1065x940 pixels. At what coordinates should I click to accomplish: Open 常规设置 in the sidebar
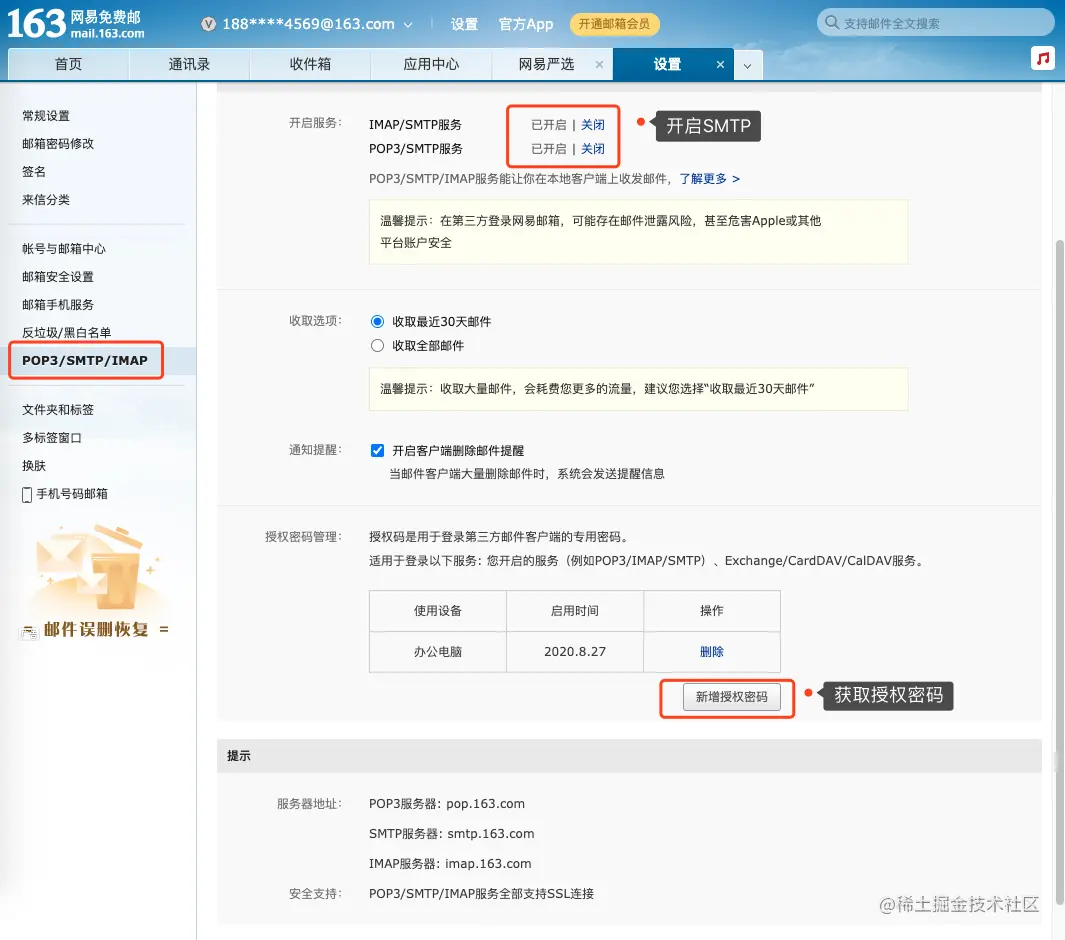(x=46, y=115)
